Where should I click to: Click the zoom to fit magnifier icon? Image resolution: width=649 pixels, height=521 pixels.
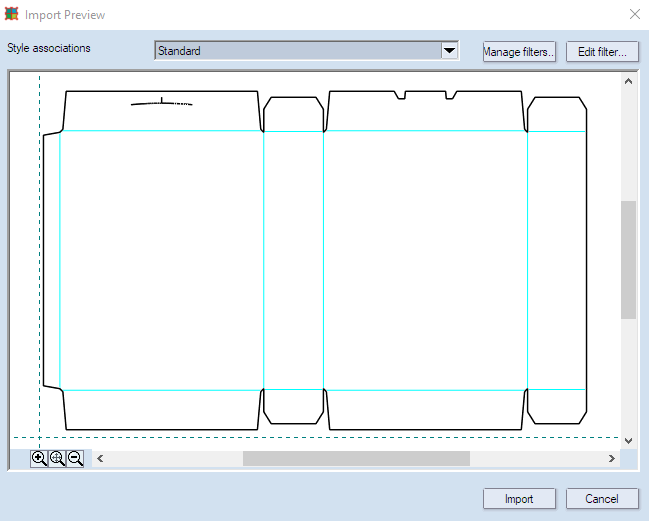[58, 459]
